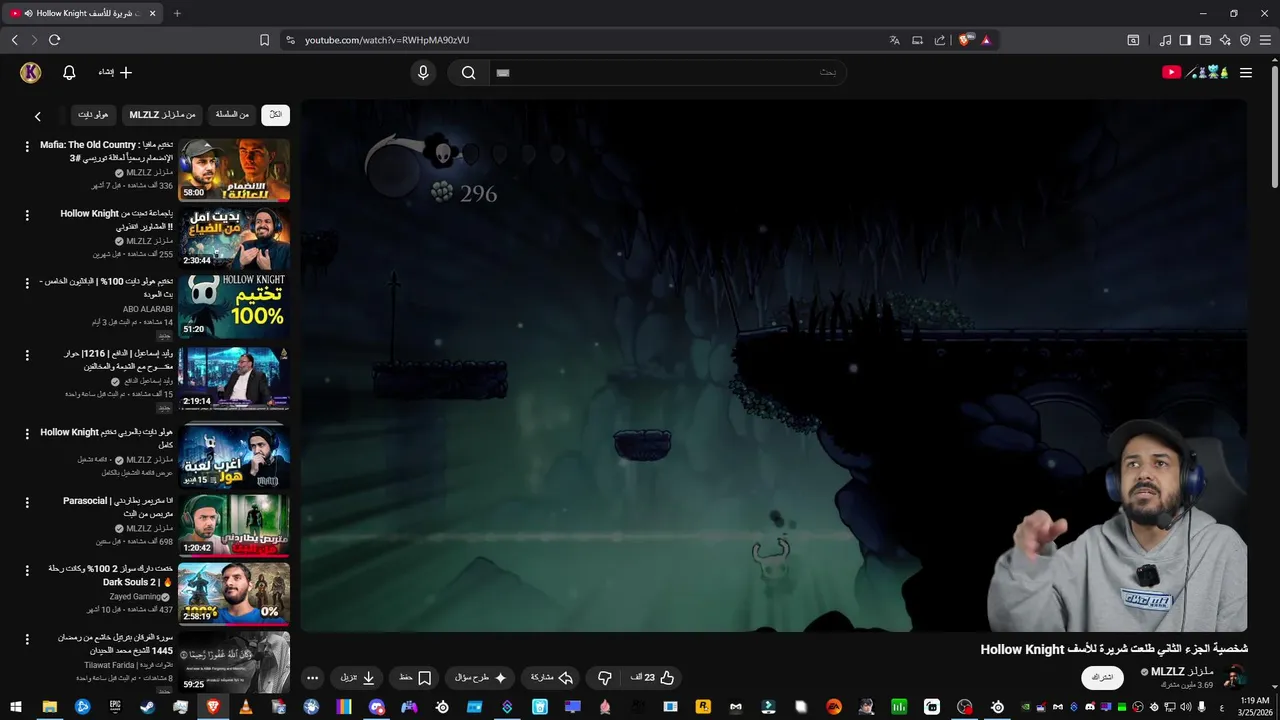
Task: Open the page translate icon in the address bar
Action: 894,40
